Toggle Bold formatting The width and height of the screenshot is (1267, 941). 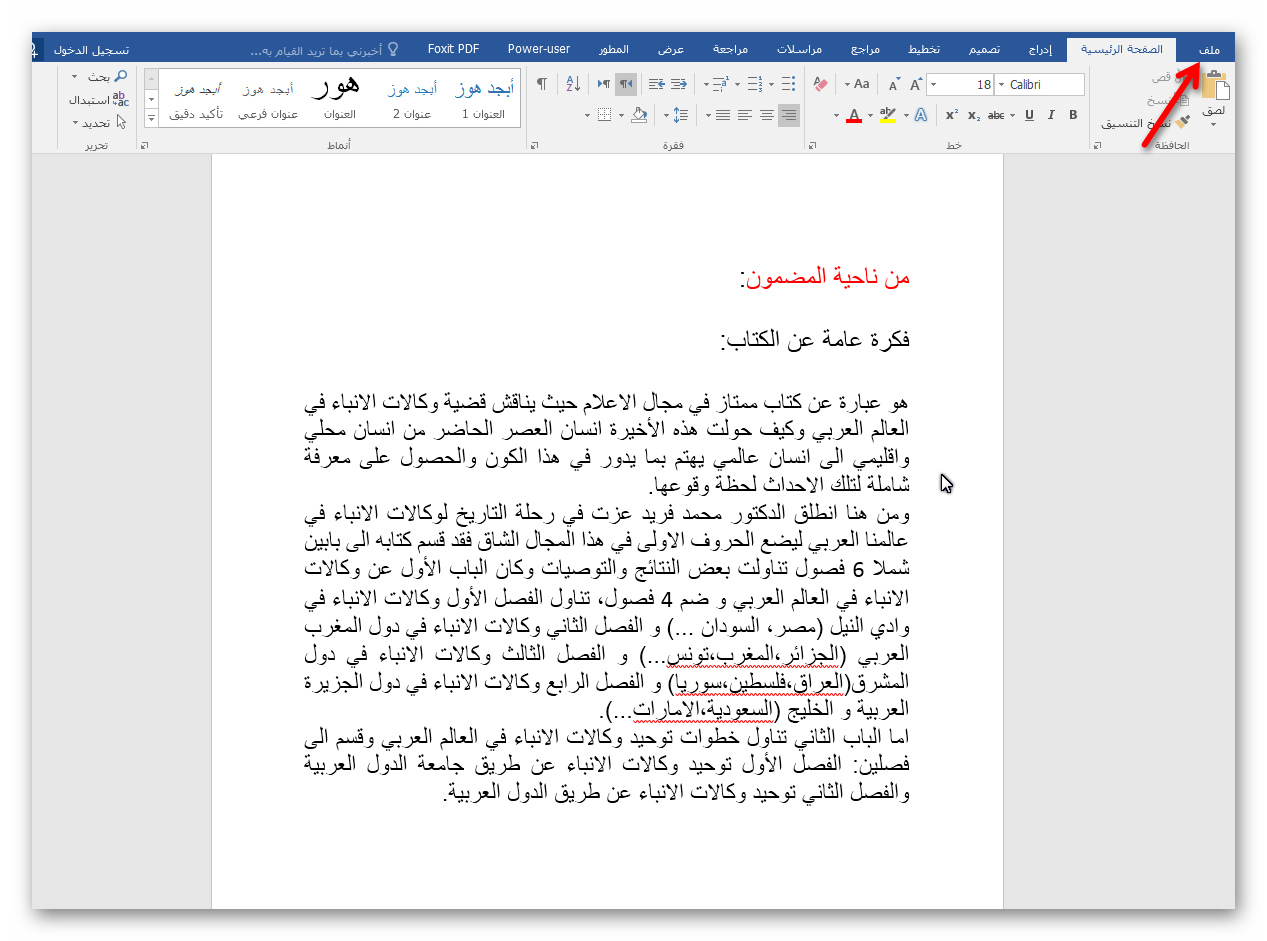pyautogui.click(x=1073, y=115)
